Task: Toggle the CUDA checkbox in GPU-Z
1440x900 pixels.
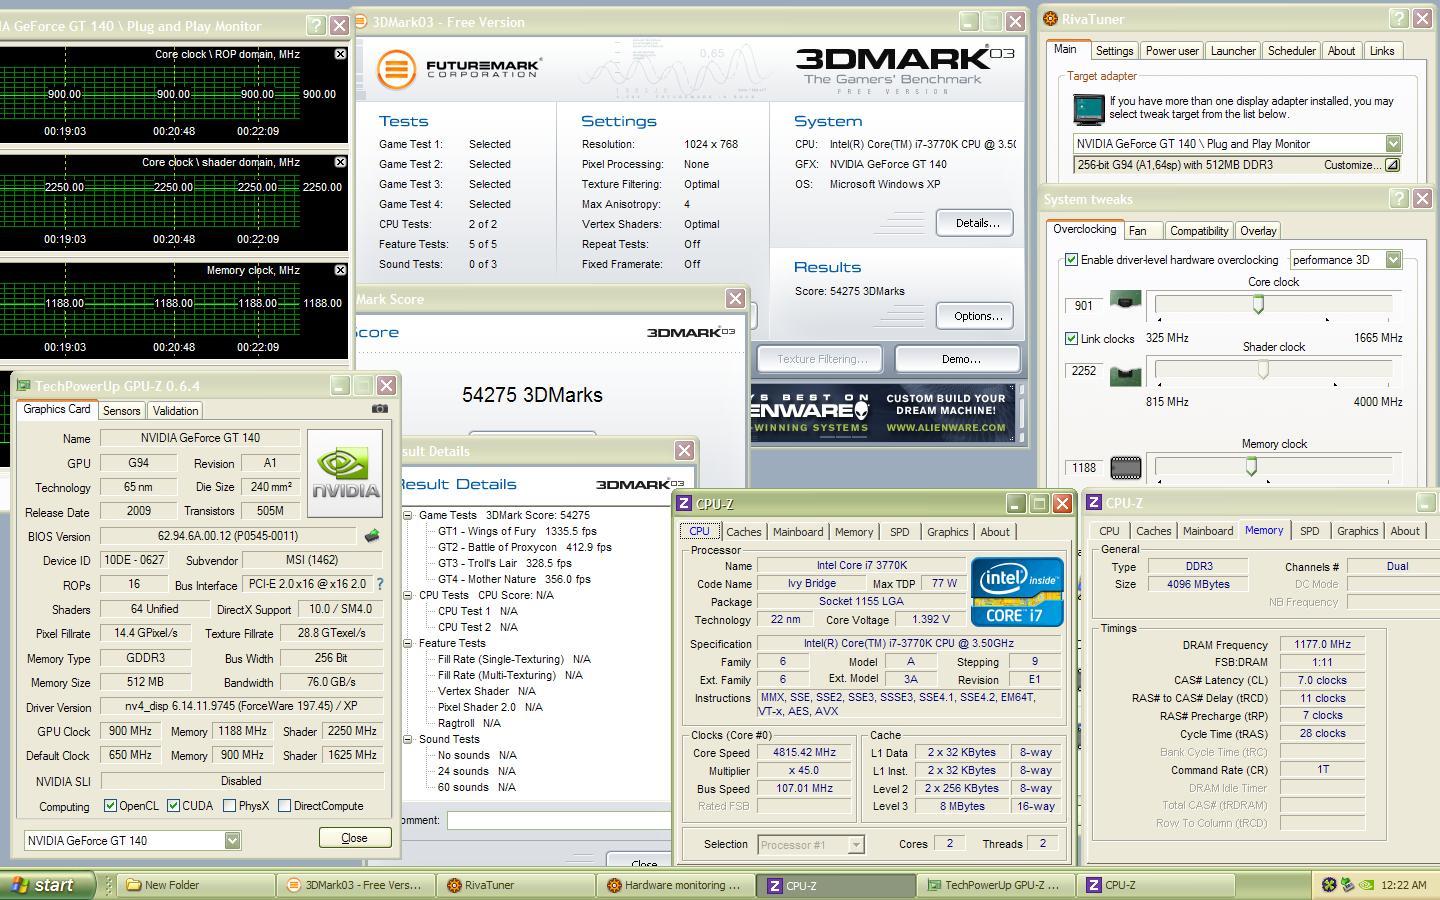Action: [174, 806]
